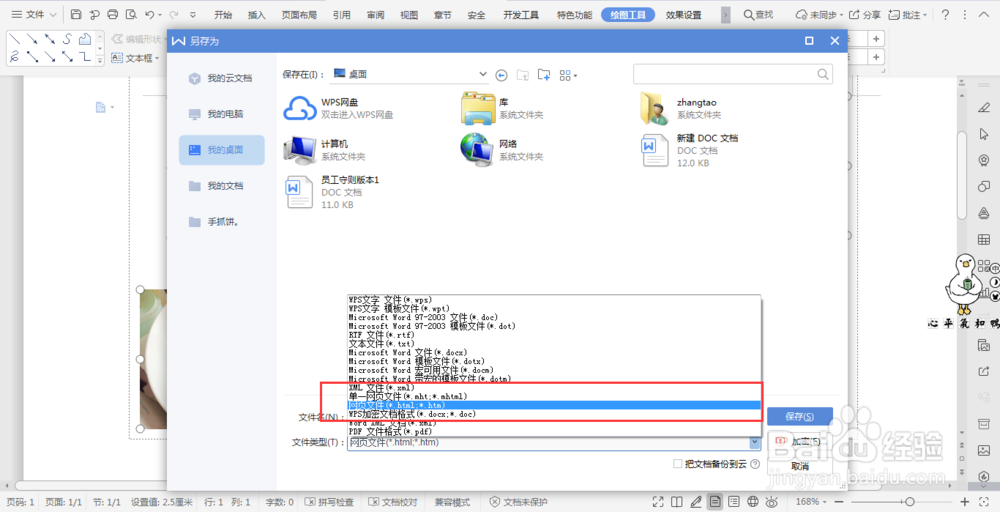Toggle spell check in the status bar
Viewport: 1000px width, 512px height.
point(328,502)
